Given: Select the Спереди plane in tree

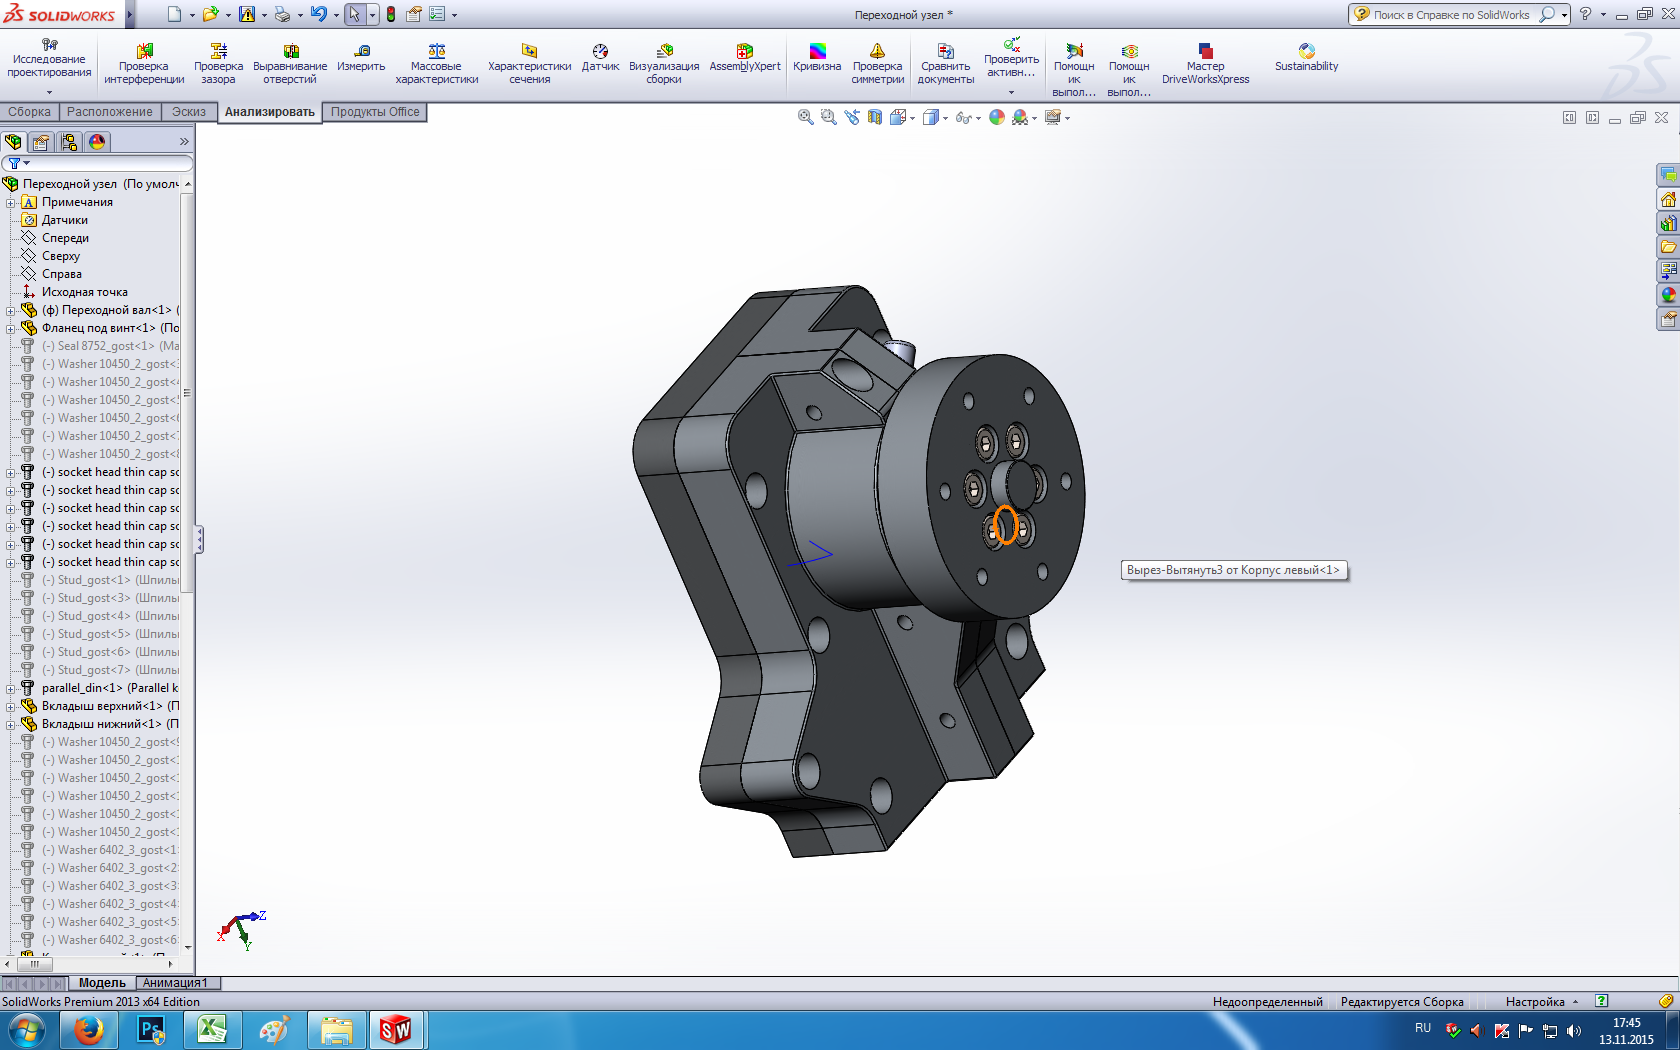Looking at the screenshot, I should (x=65, y=238).
